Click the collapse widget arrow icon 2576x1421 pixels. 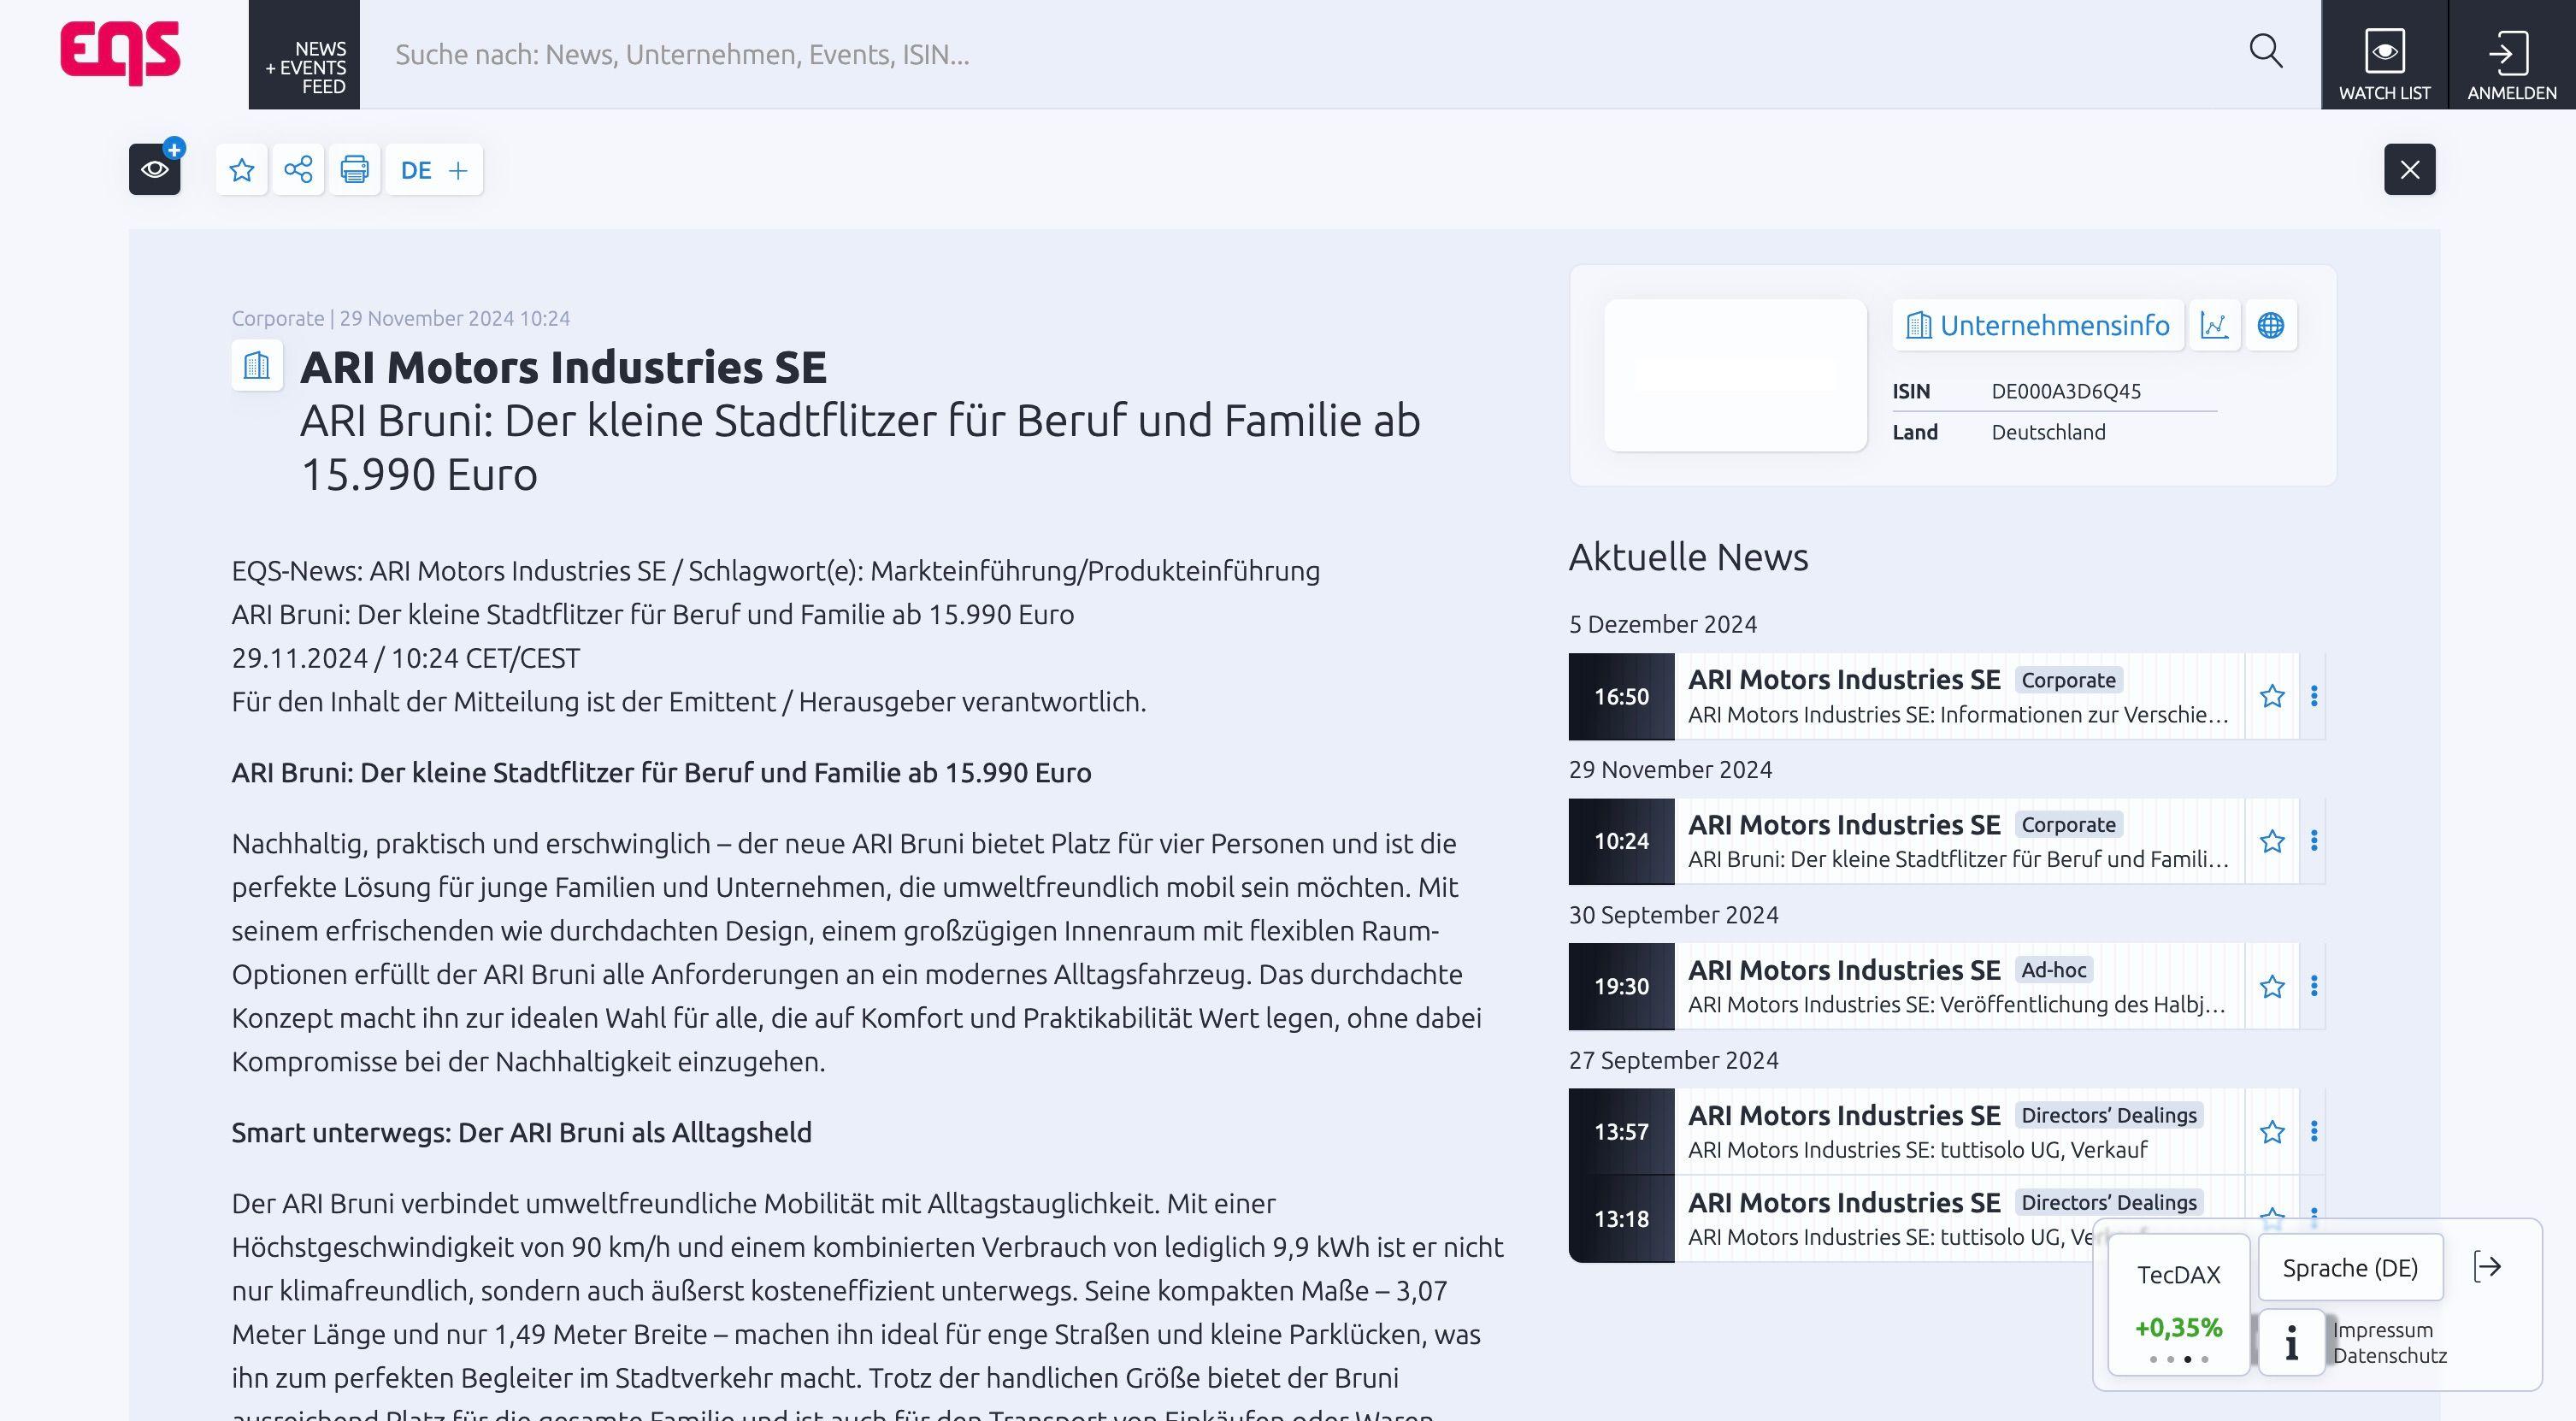2487,1267
